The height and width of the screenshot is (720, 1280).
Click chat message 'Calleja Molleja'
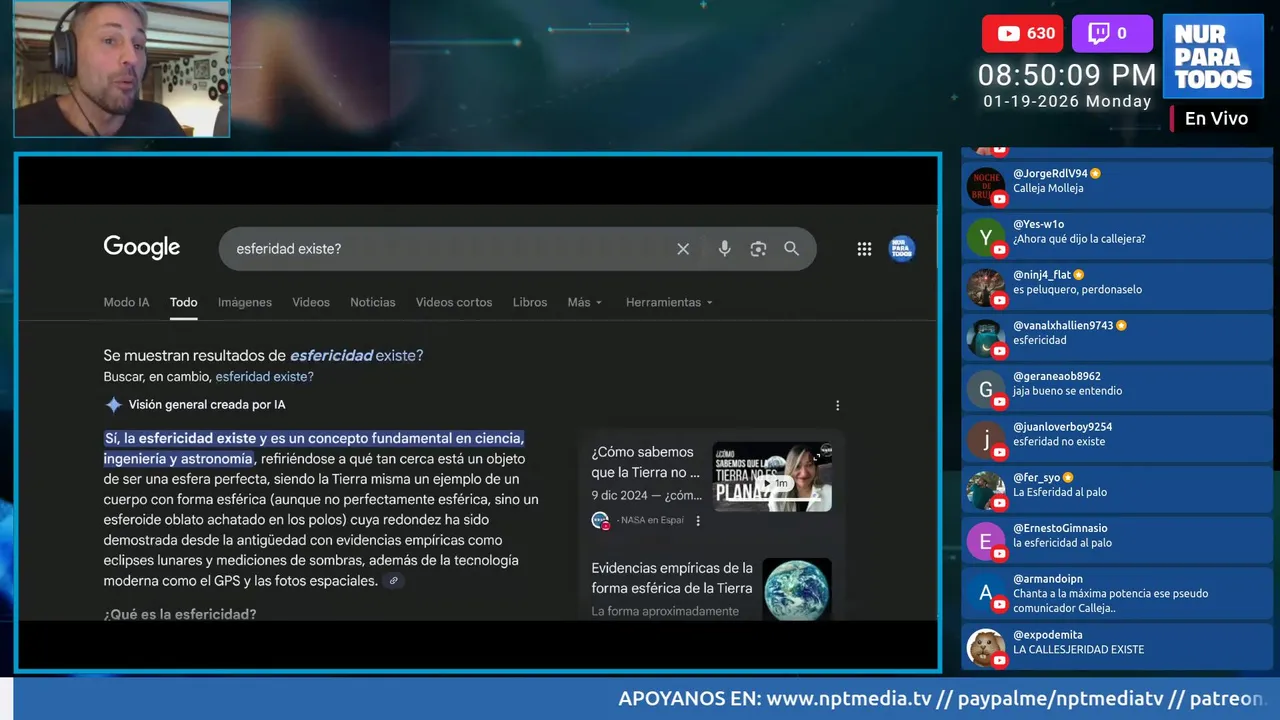click(1048, 188)
